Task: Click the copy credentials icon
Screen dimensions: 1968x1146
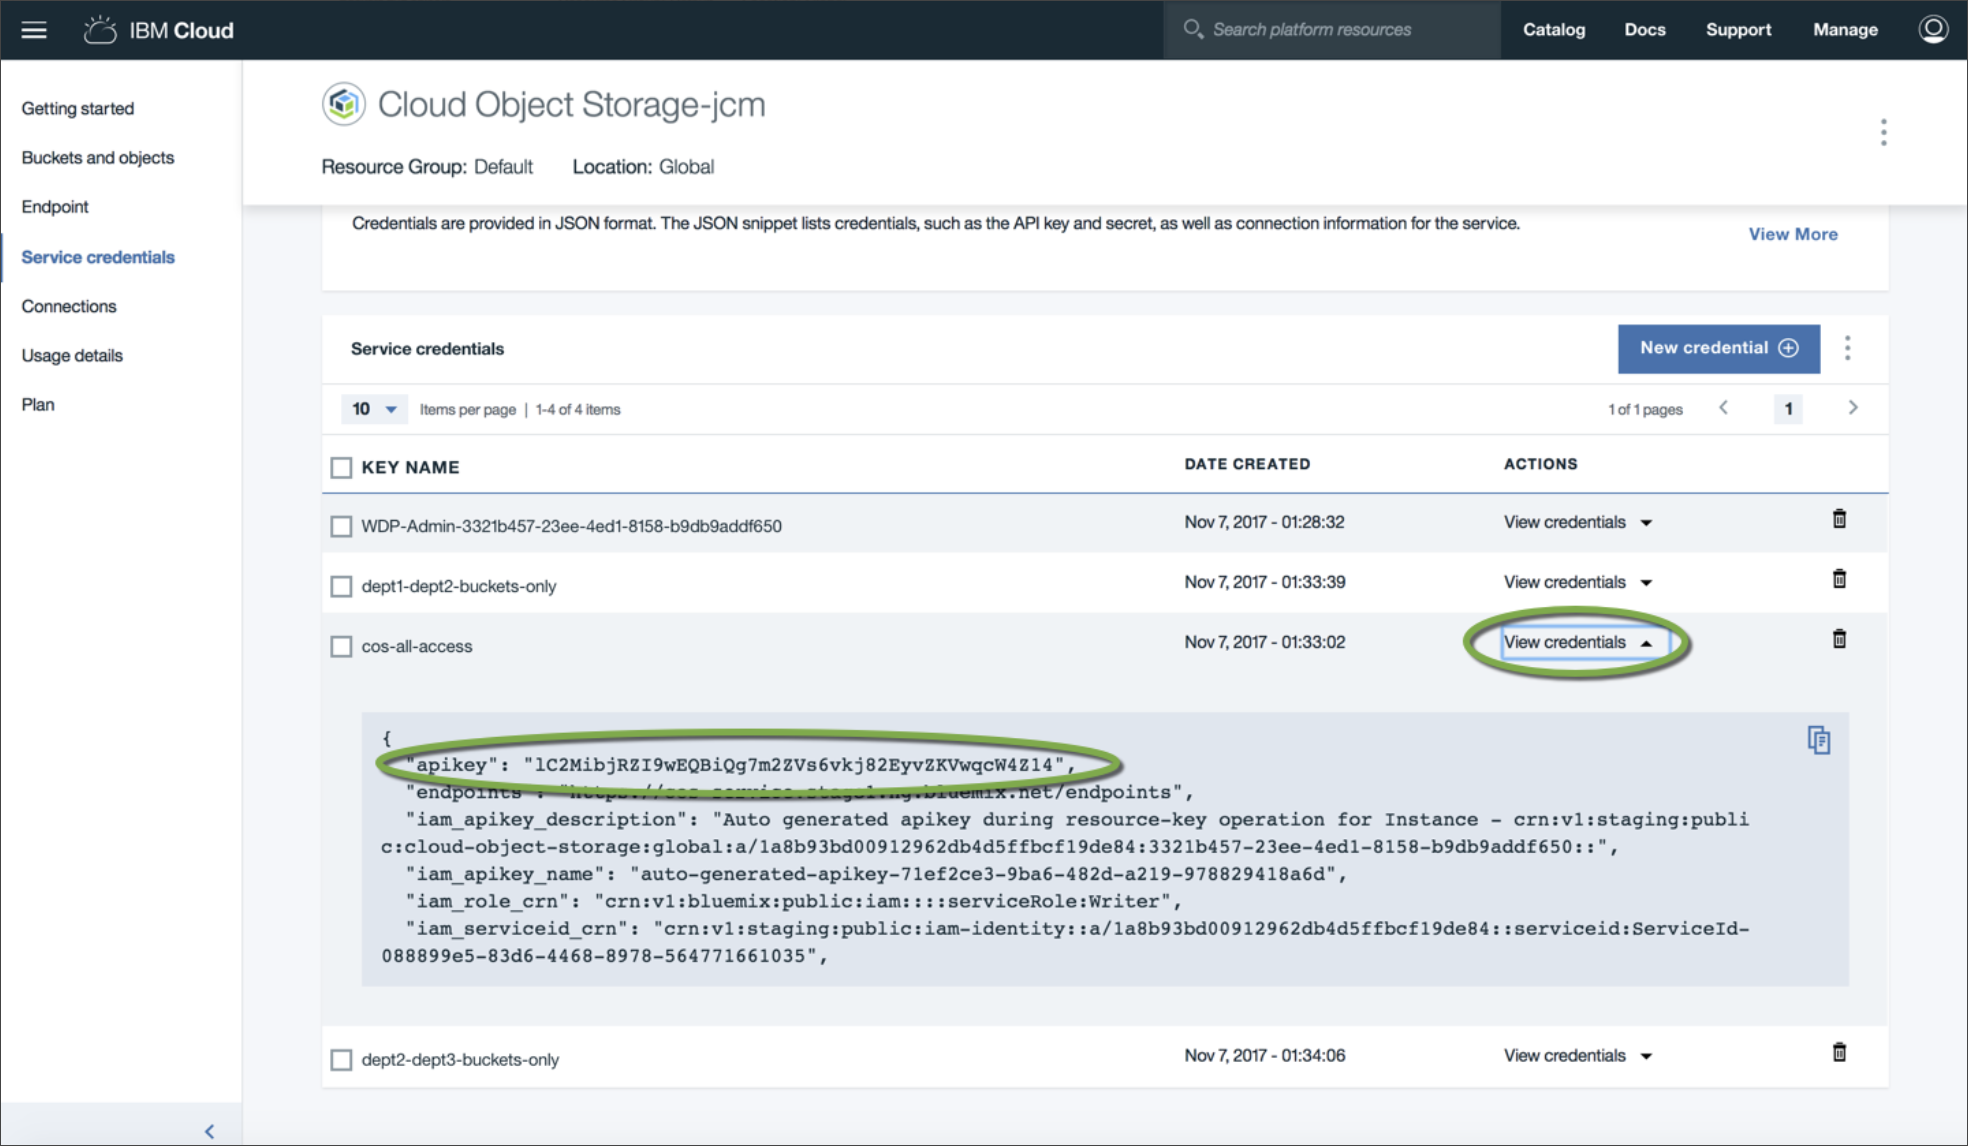Action: point(1818,739)
